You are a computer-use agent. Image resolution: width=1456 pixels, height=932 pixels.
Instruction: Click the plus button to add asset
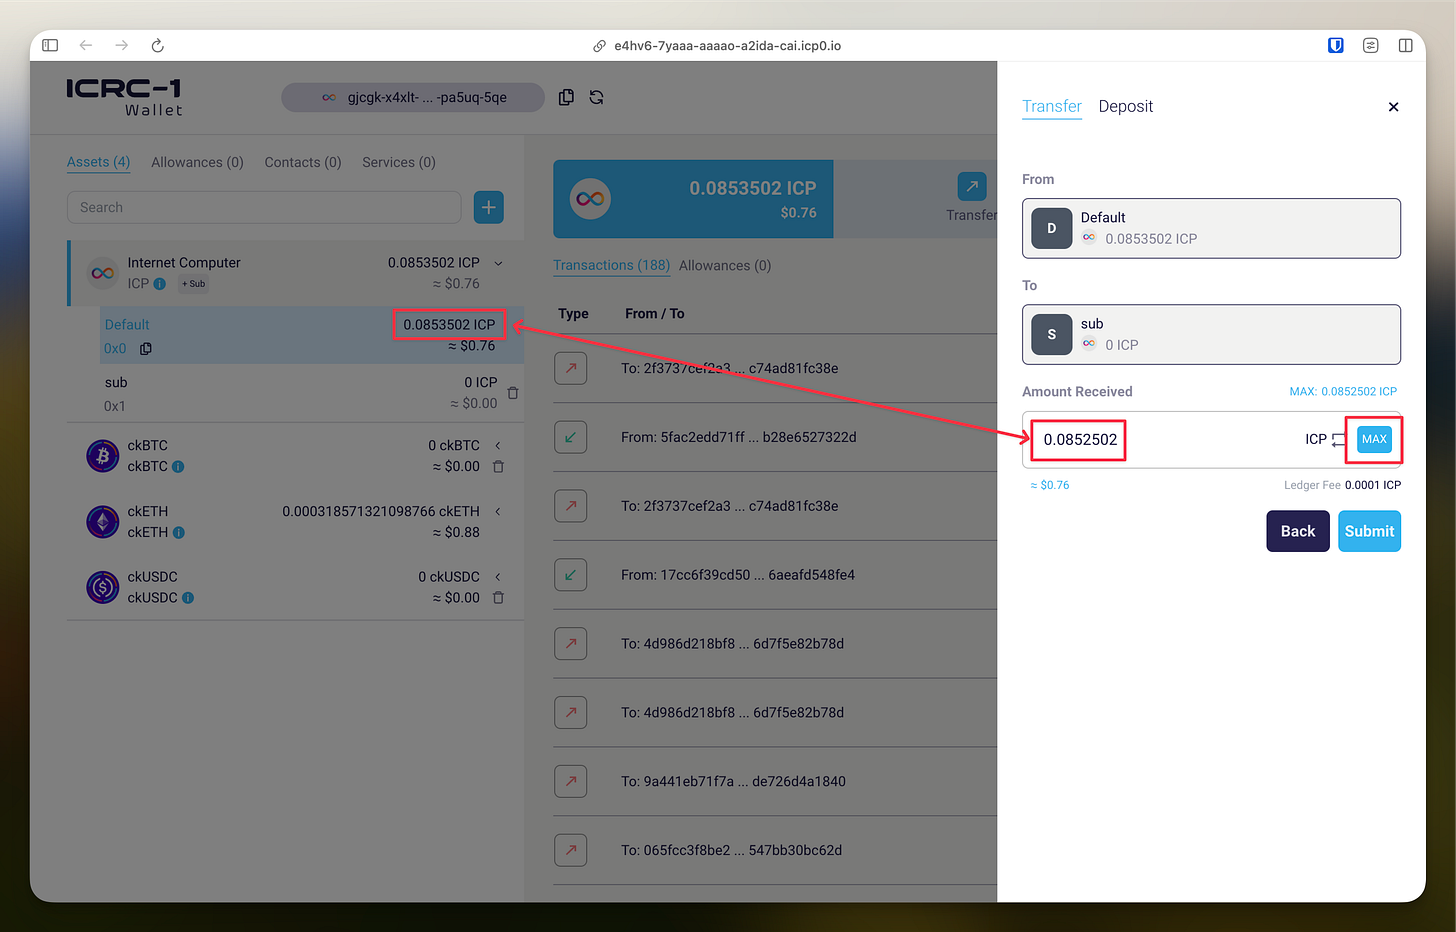click(488, 207)
